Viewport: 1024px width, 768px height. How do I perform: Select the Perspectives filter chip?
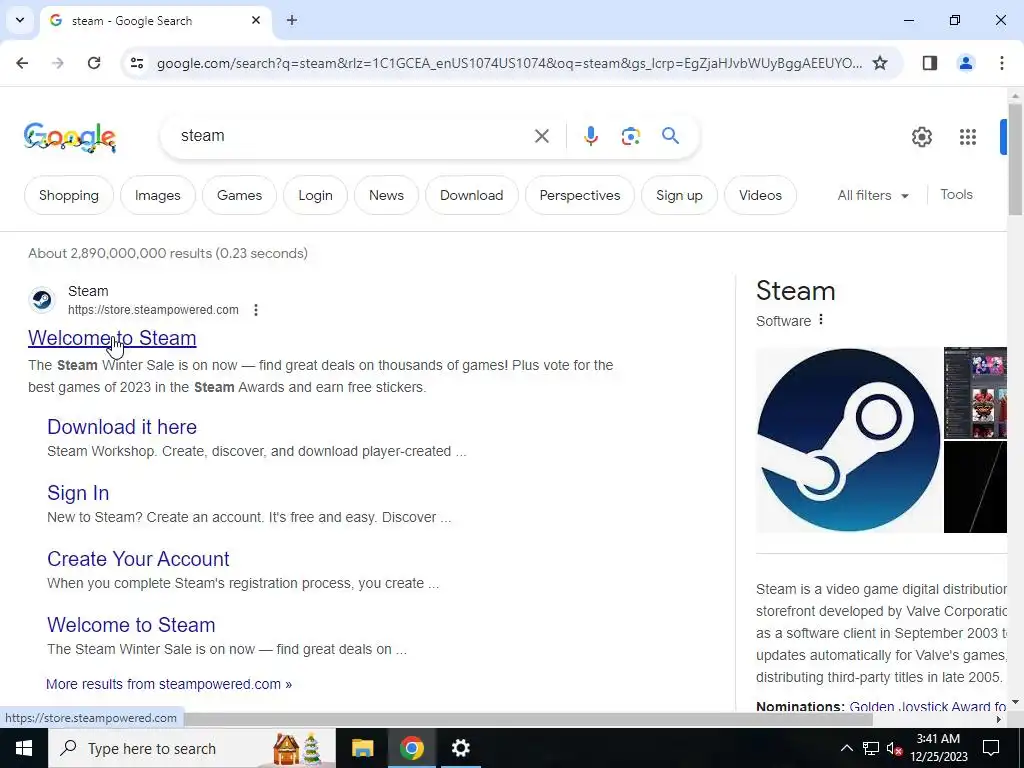click(x=580, y=195)
